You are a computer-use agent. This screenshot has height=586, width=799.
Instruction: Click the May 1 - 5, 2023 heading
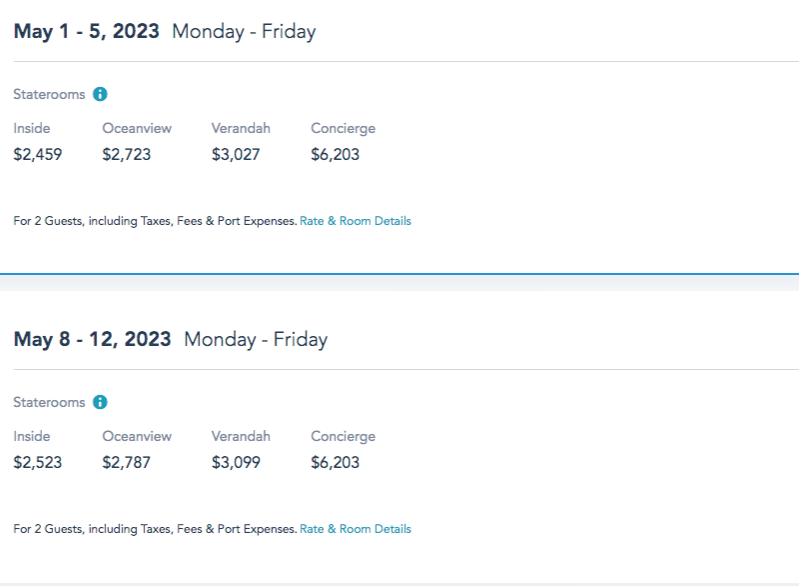click(86, 31)
